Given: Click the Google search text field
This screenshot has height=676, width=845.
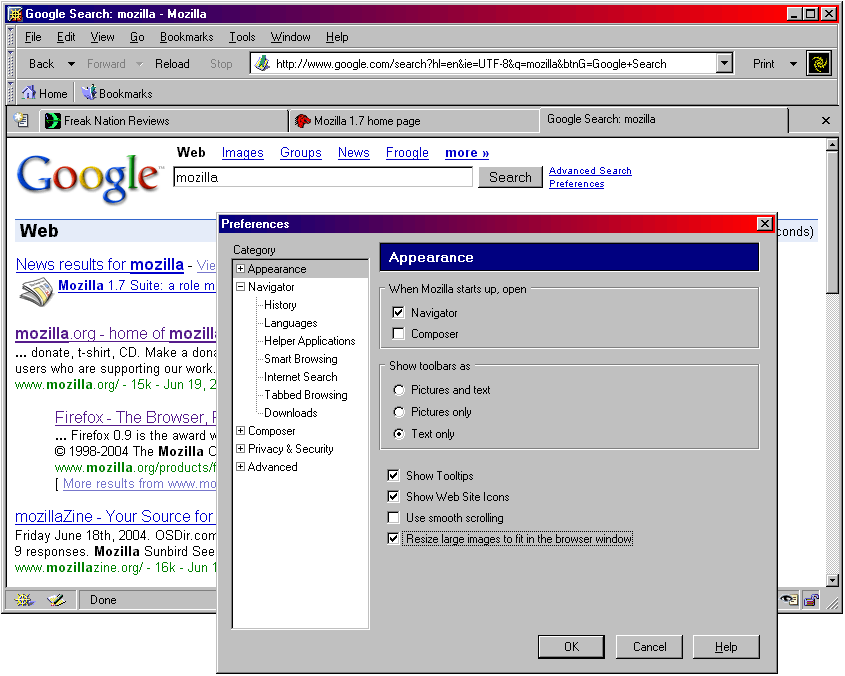Looking at the screenshot, I should coord(322,177).
